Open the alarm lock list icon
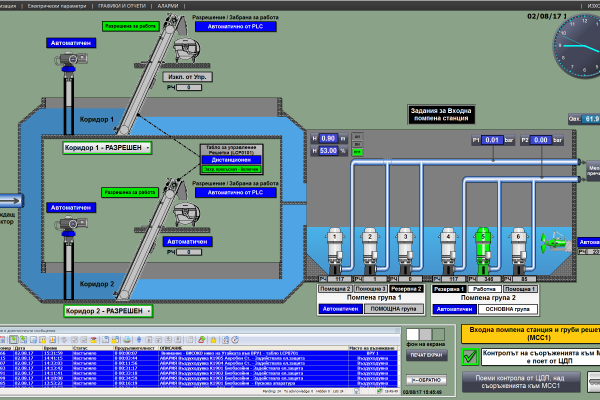The height and width of the screenshot is (400, 600). pos(43,340)
